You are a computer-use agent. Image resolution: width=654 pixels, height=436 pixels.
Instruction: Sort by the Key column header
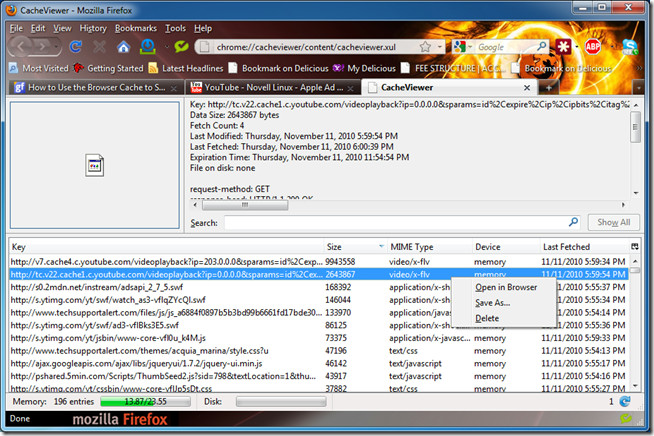pyautogui.click(x=167, y=247)
